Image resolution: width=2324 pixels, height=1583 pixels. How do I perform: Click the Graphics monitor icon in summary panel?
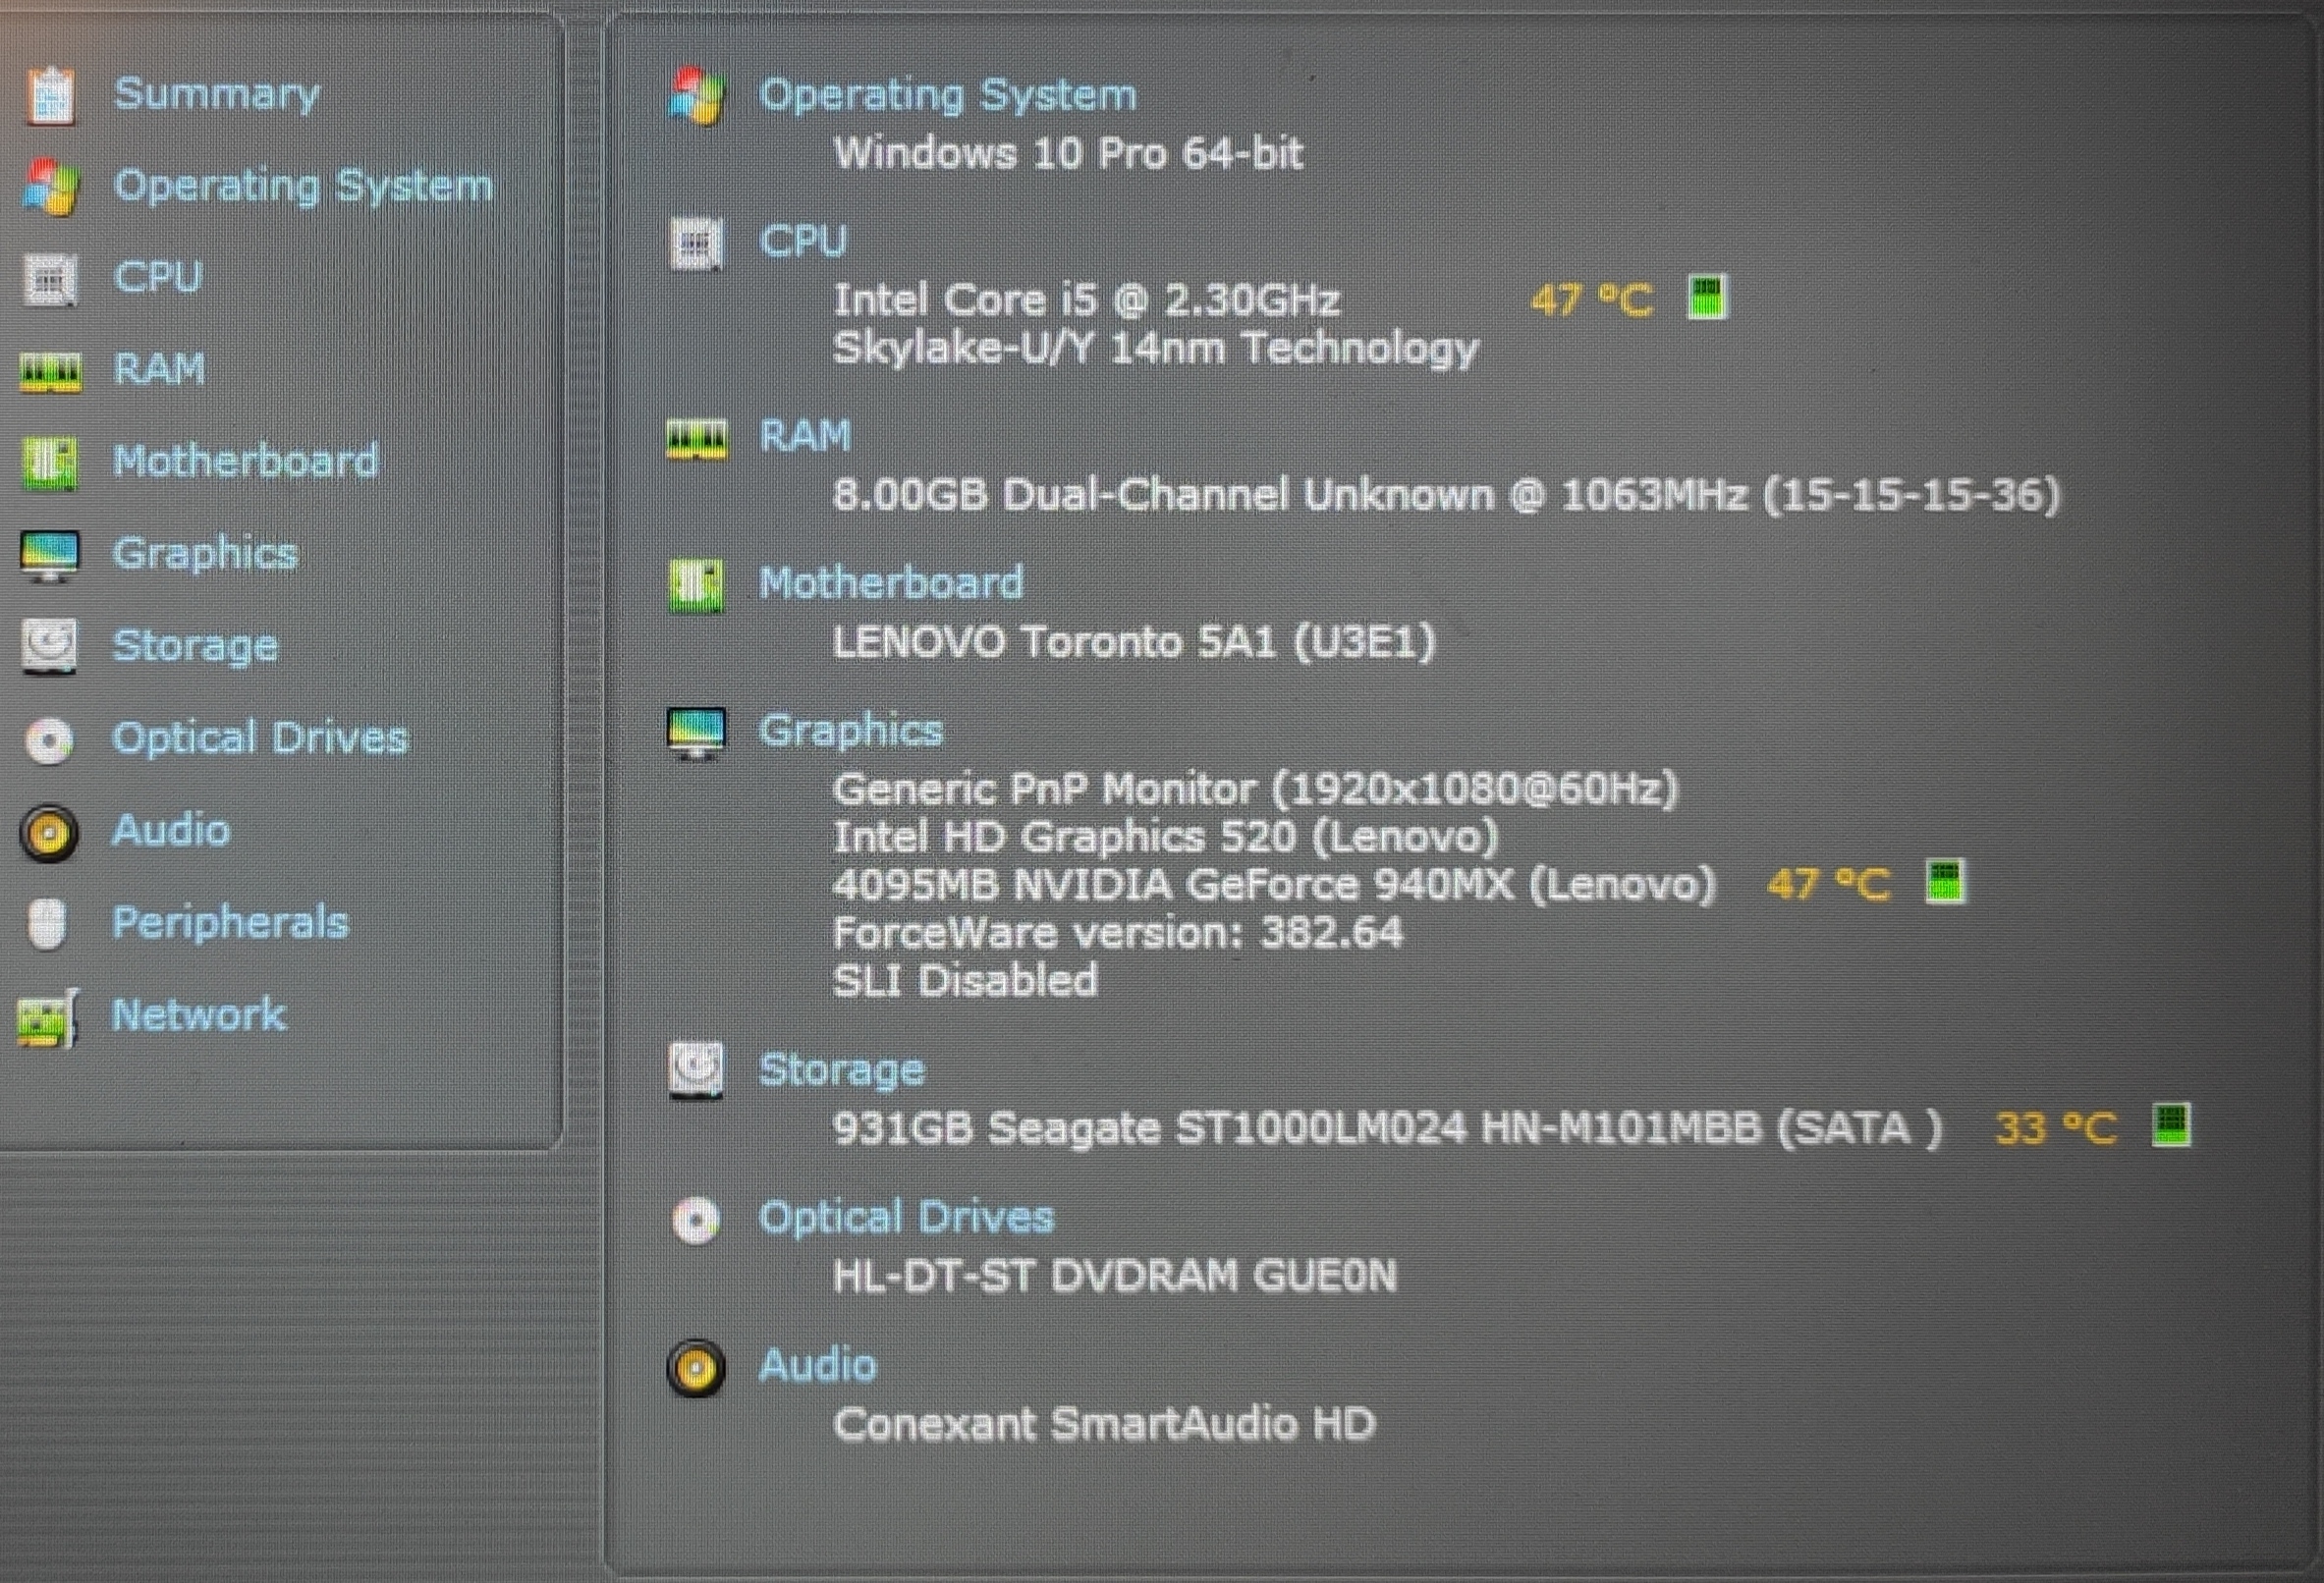click(x=697, y=733)
